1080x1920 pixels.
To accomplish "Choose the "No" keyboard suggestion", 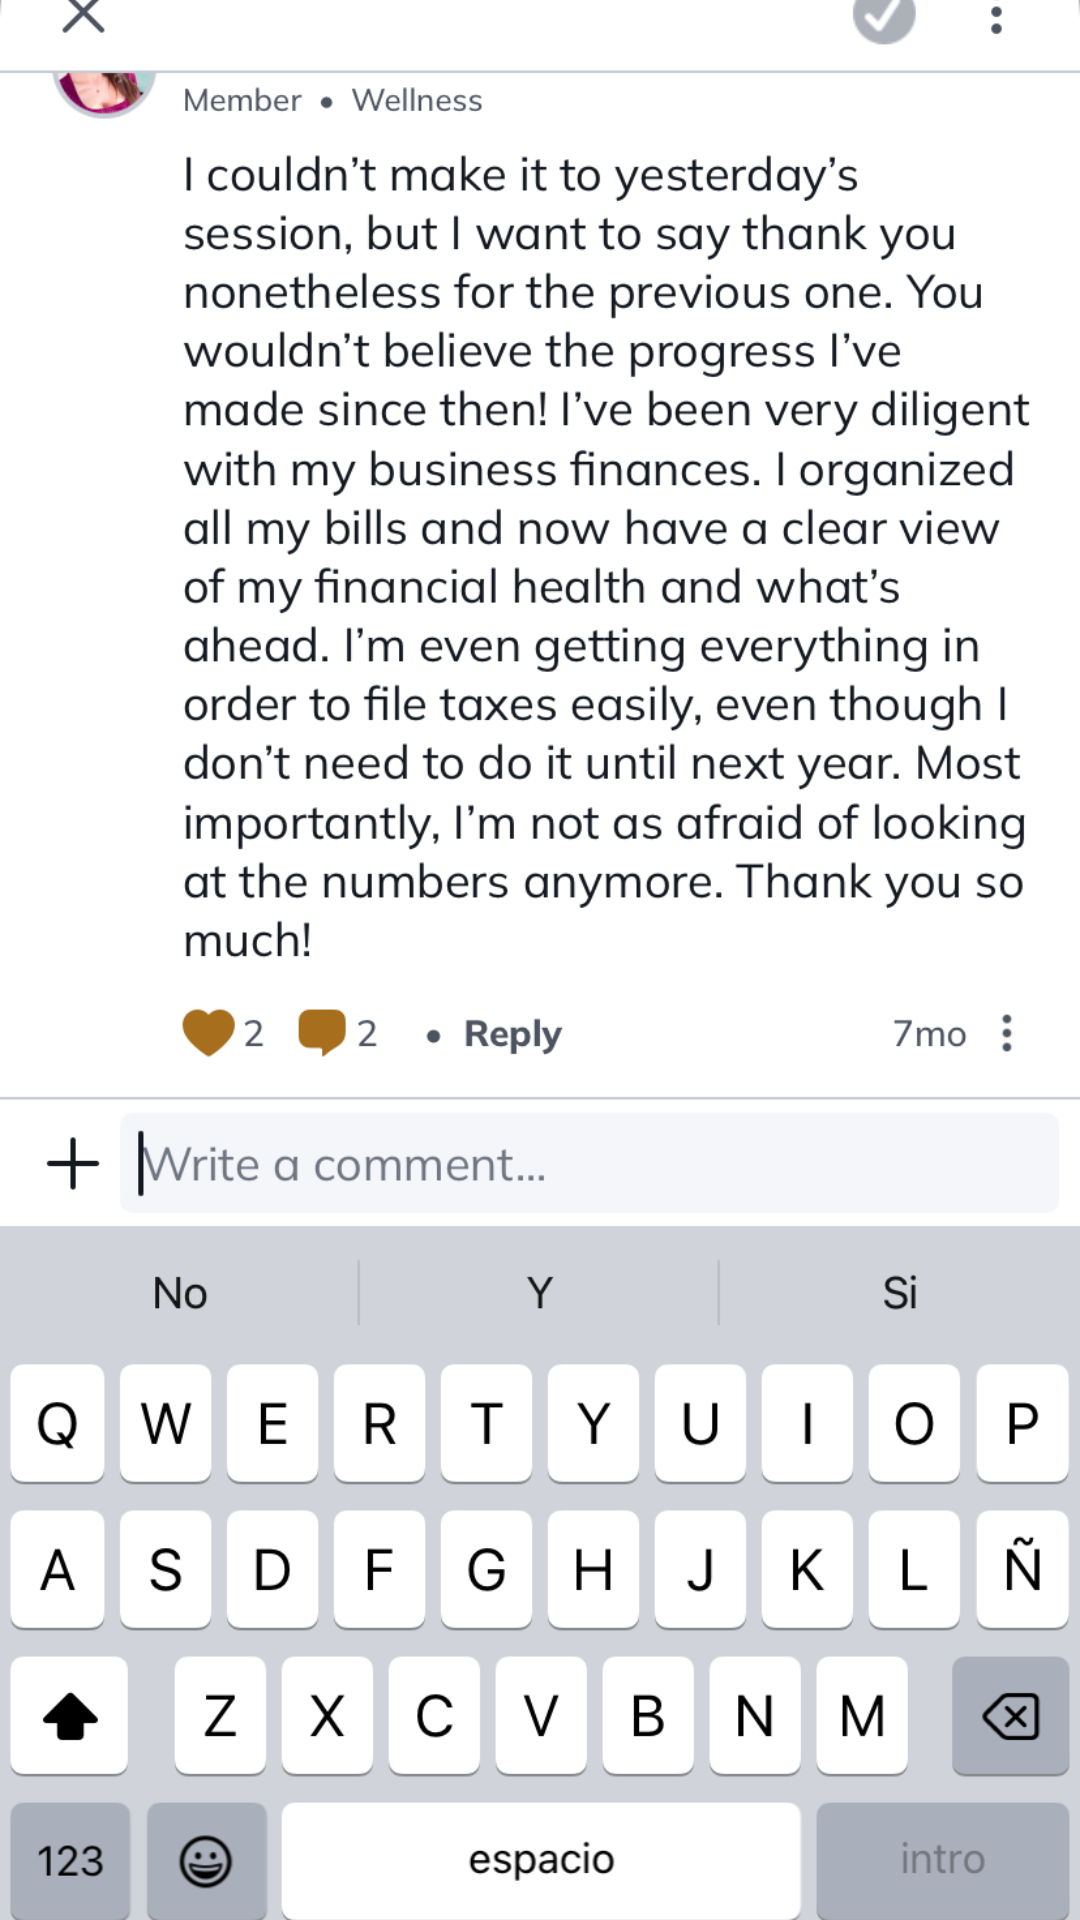I will (180, 1293).
